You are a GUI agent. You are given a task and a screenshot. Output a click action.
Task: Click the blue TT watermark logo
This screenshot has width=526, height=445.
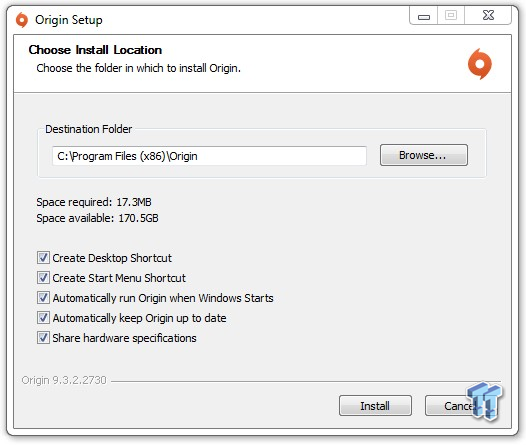click(484, 400)
